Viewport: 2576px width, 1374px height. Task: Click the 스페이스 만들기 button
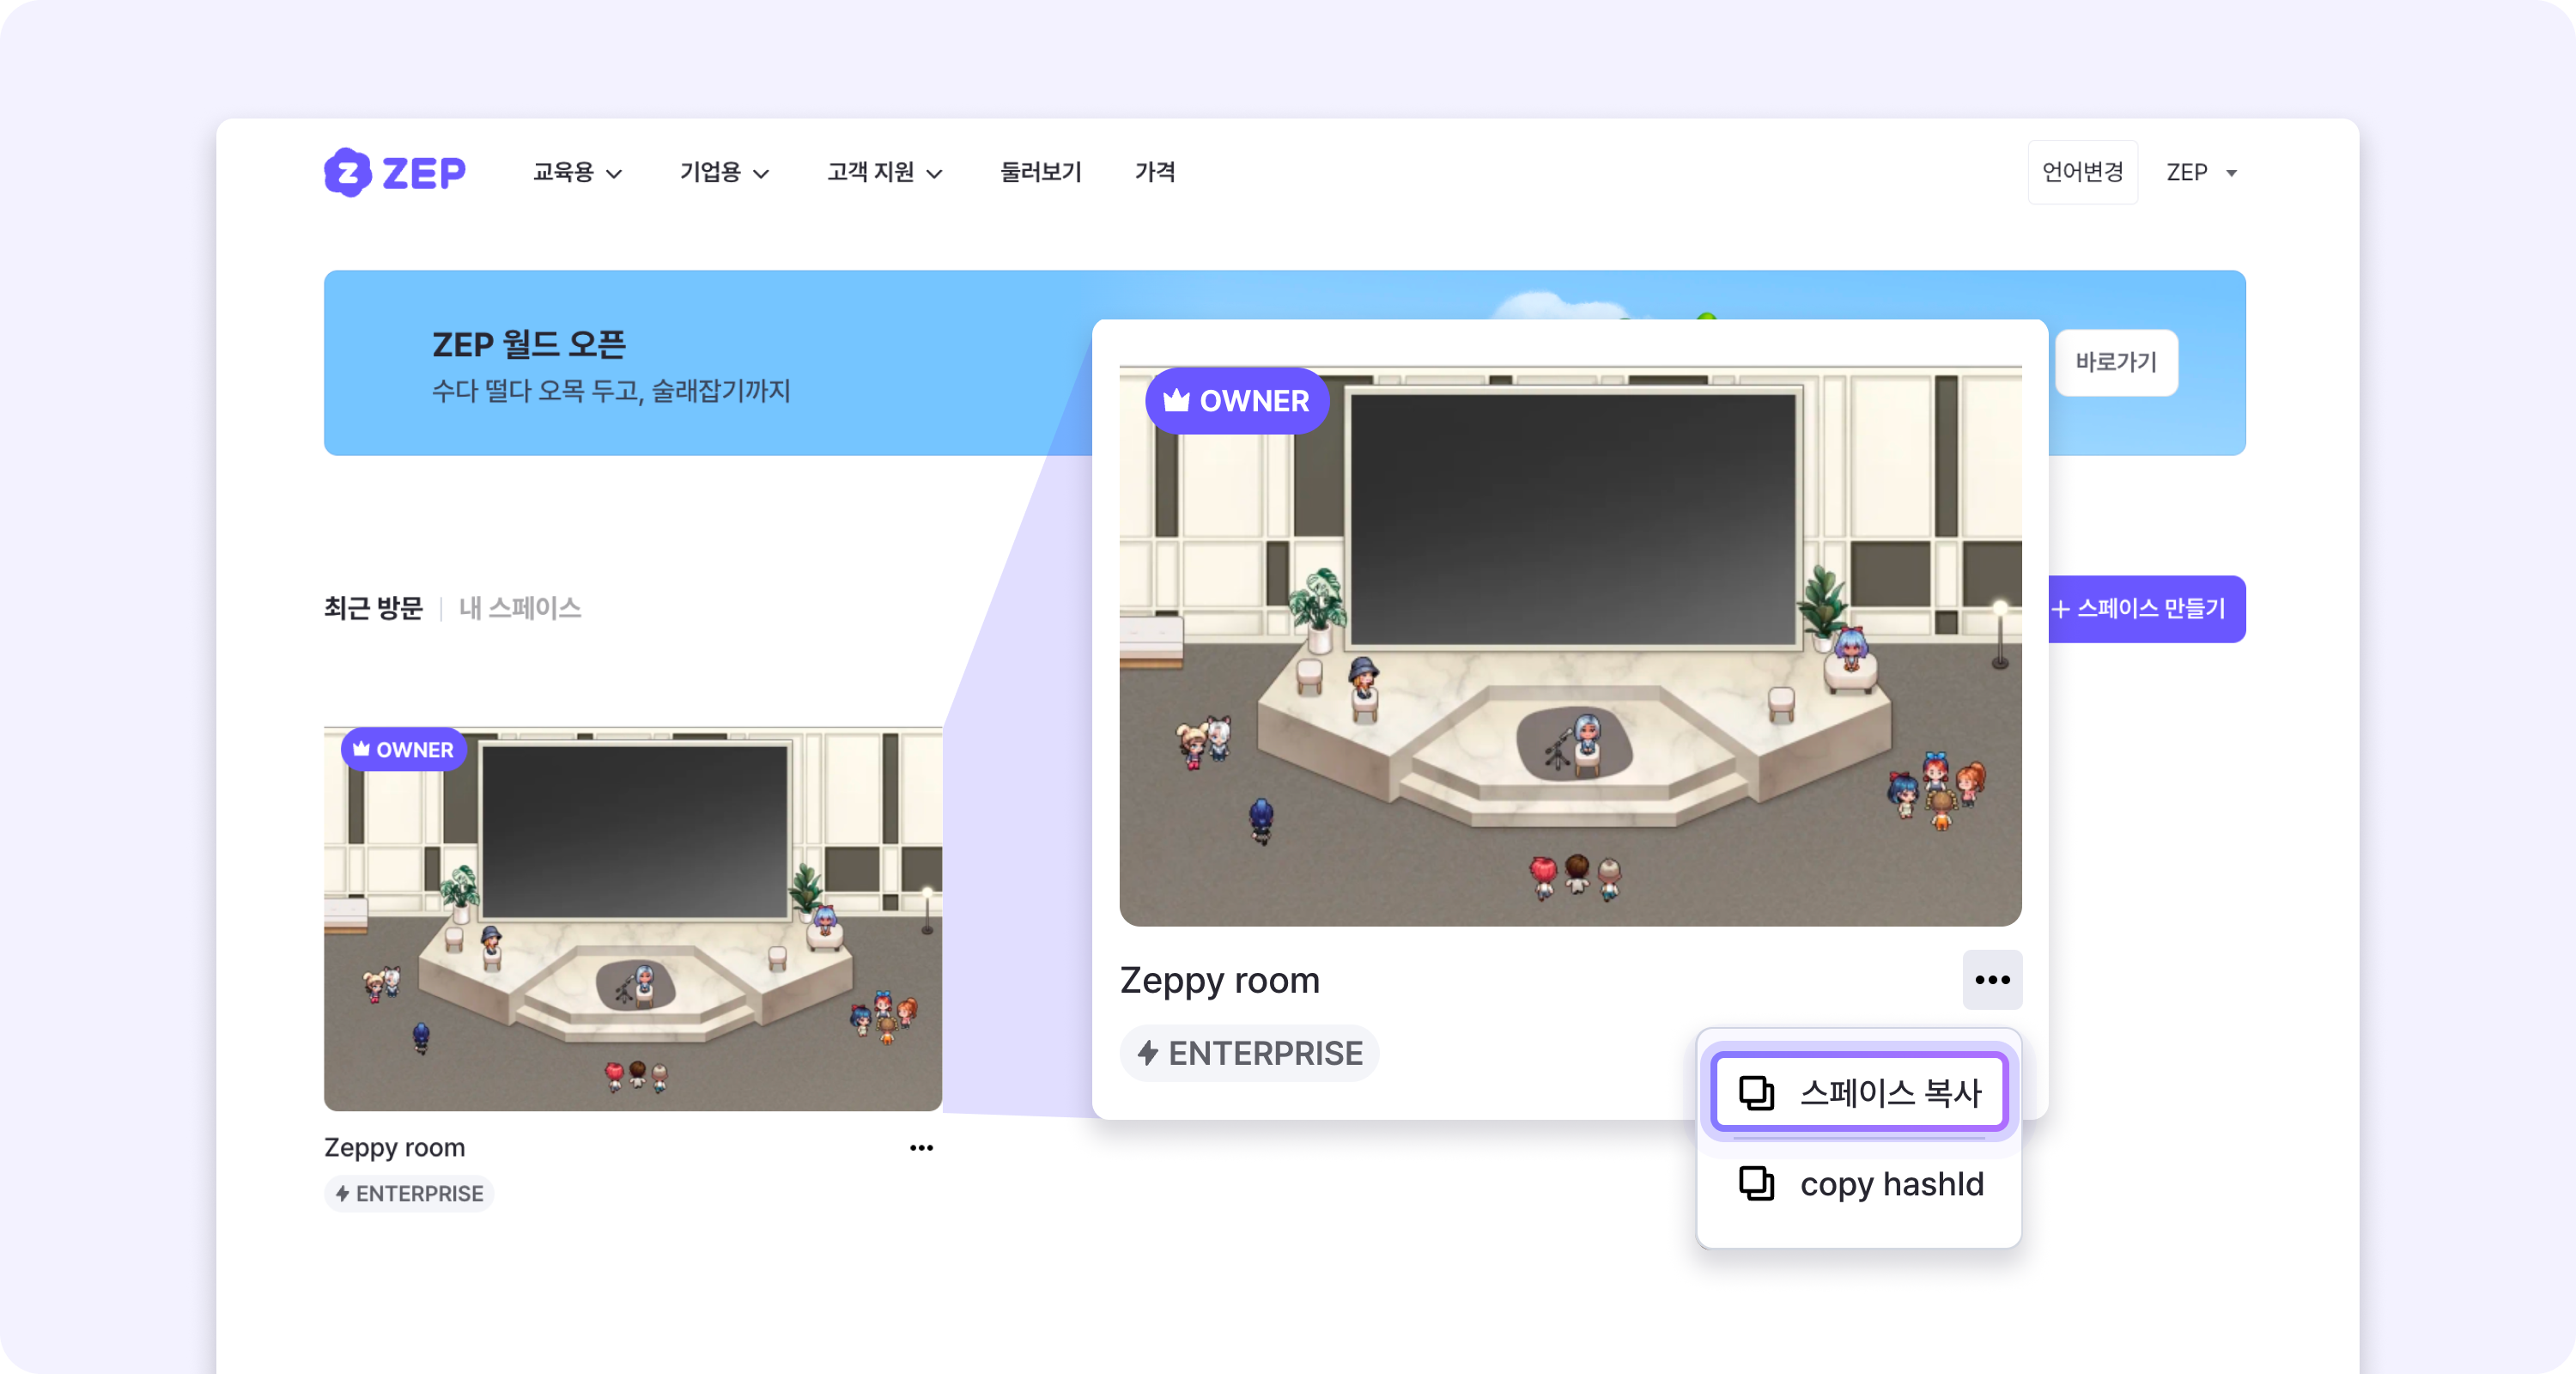[x=2145, y=608]
